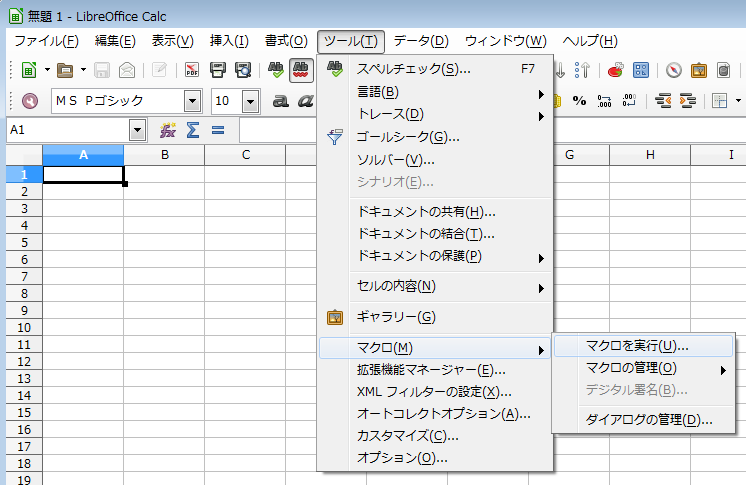
Task: Open the Borders dropdown arrow
Action: click(x=738, y=101)
